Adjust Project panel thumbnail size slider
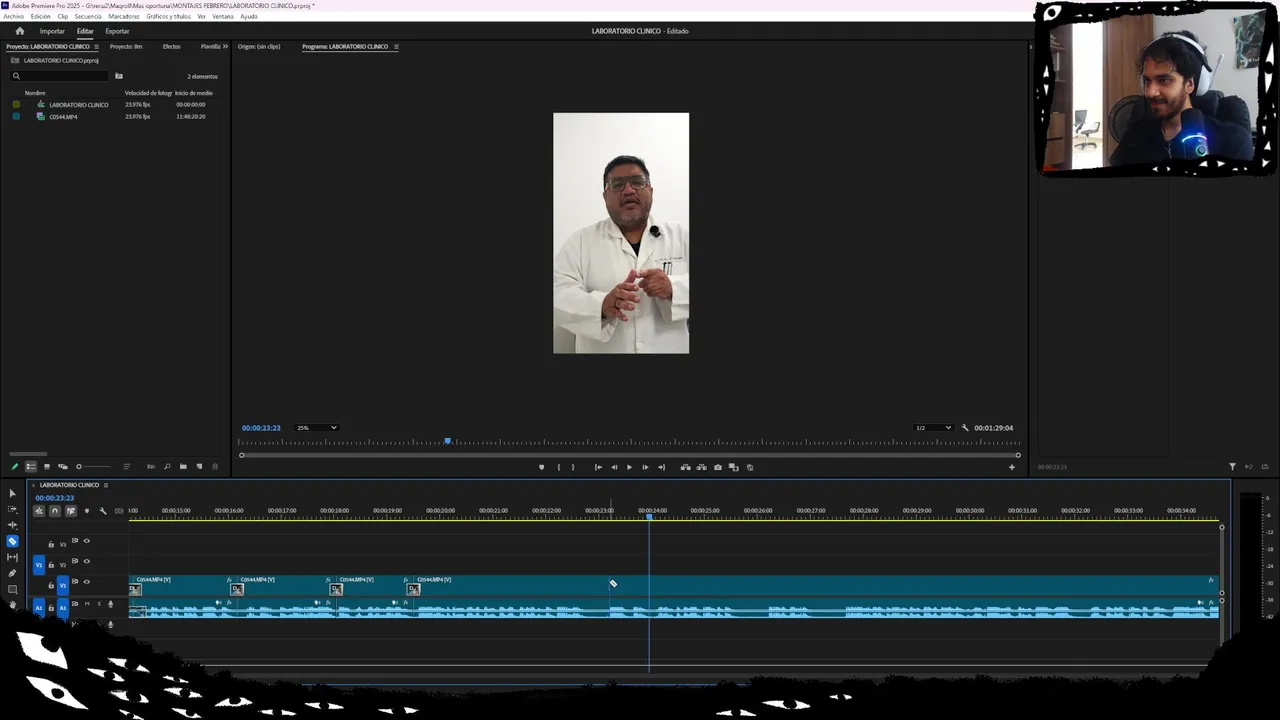The image size is (1280, 720). pos(93,467)
